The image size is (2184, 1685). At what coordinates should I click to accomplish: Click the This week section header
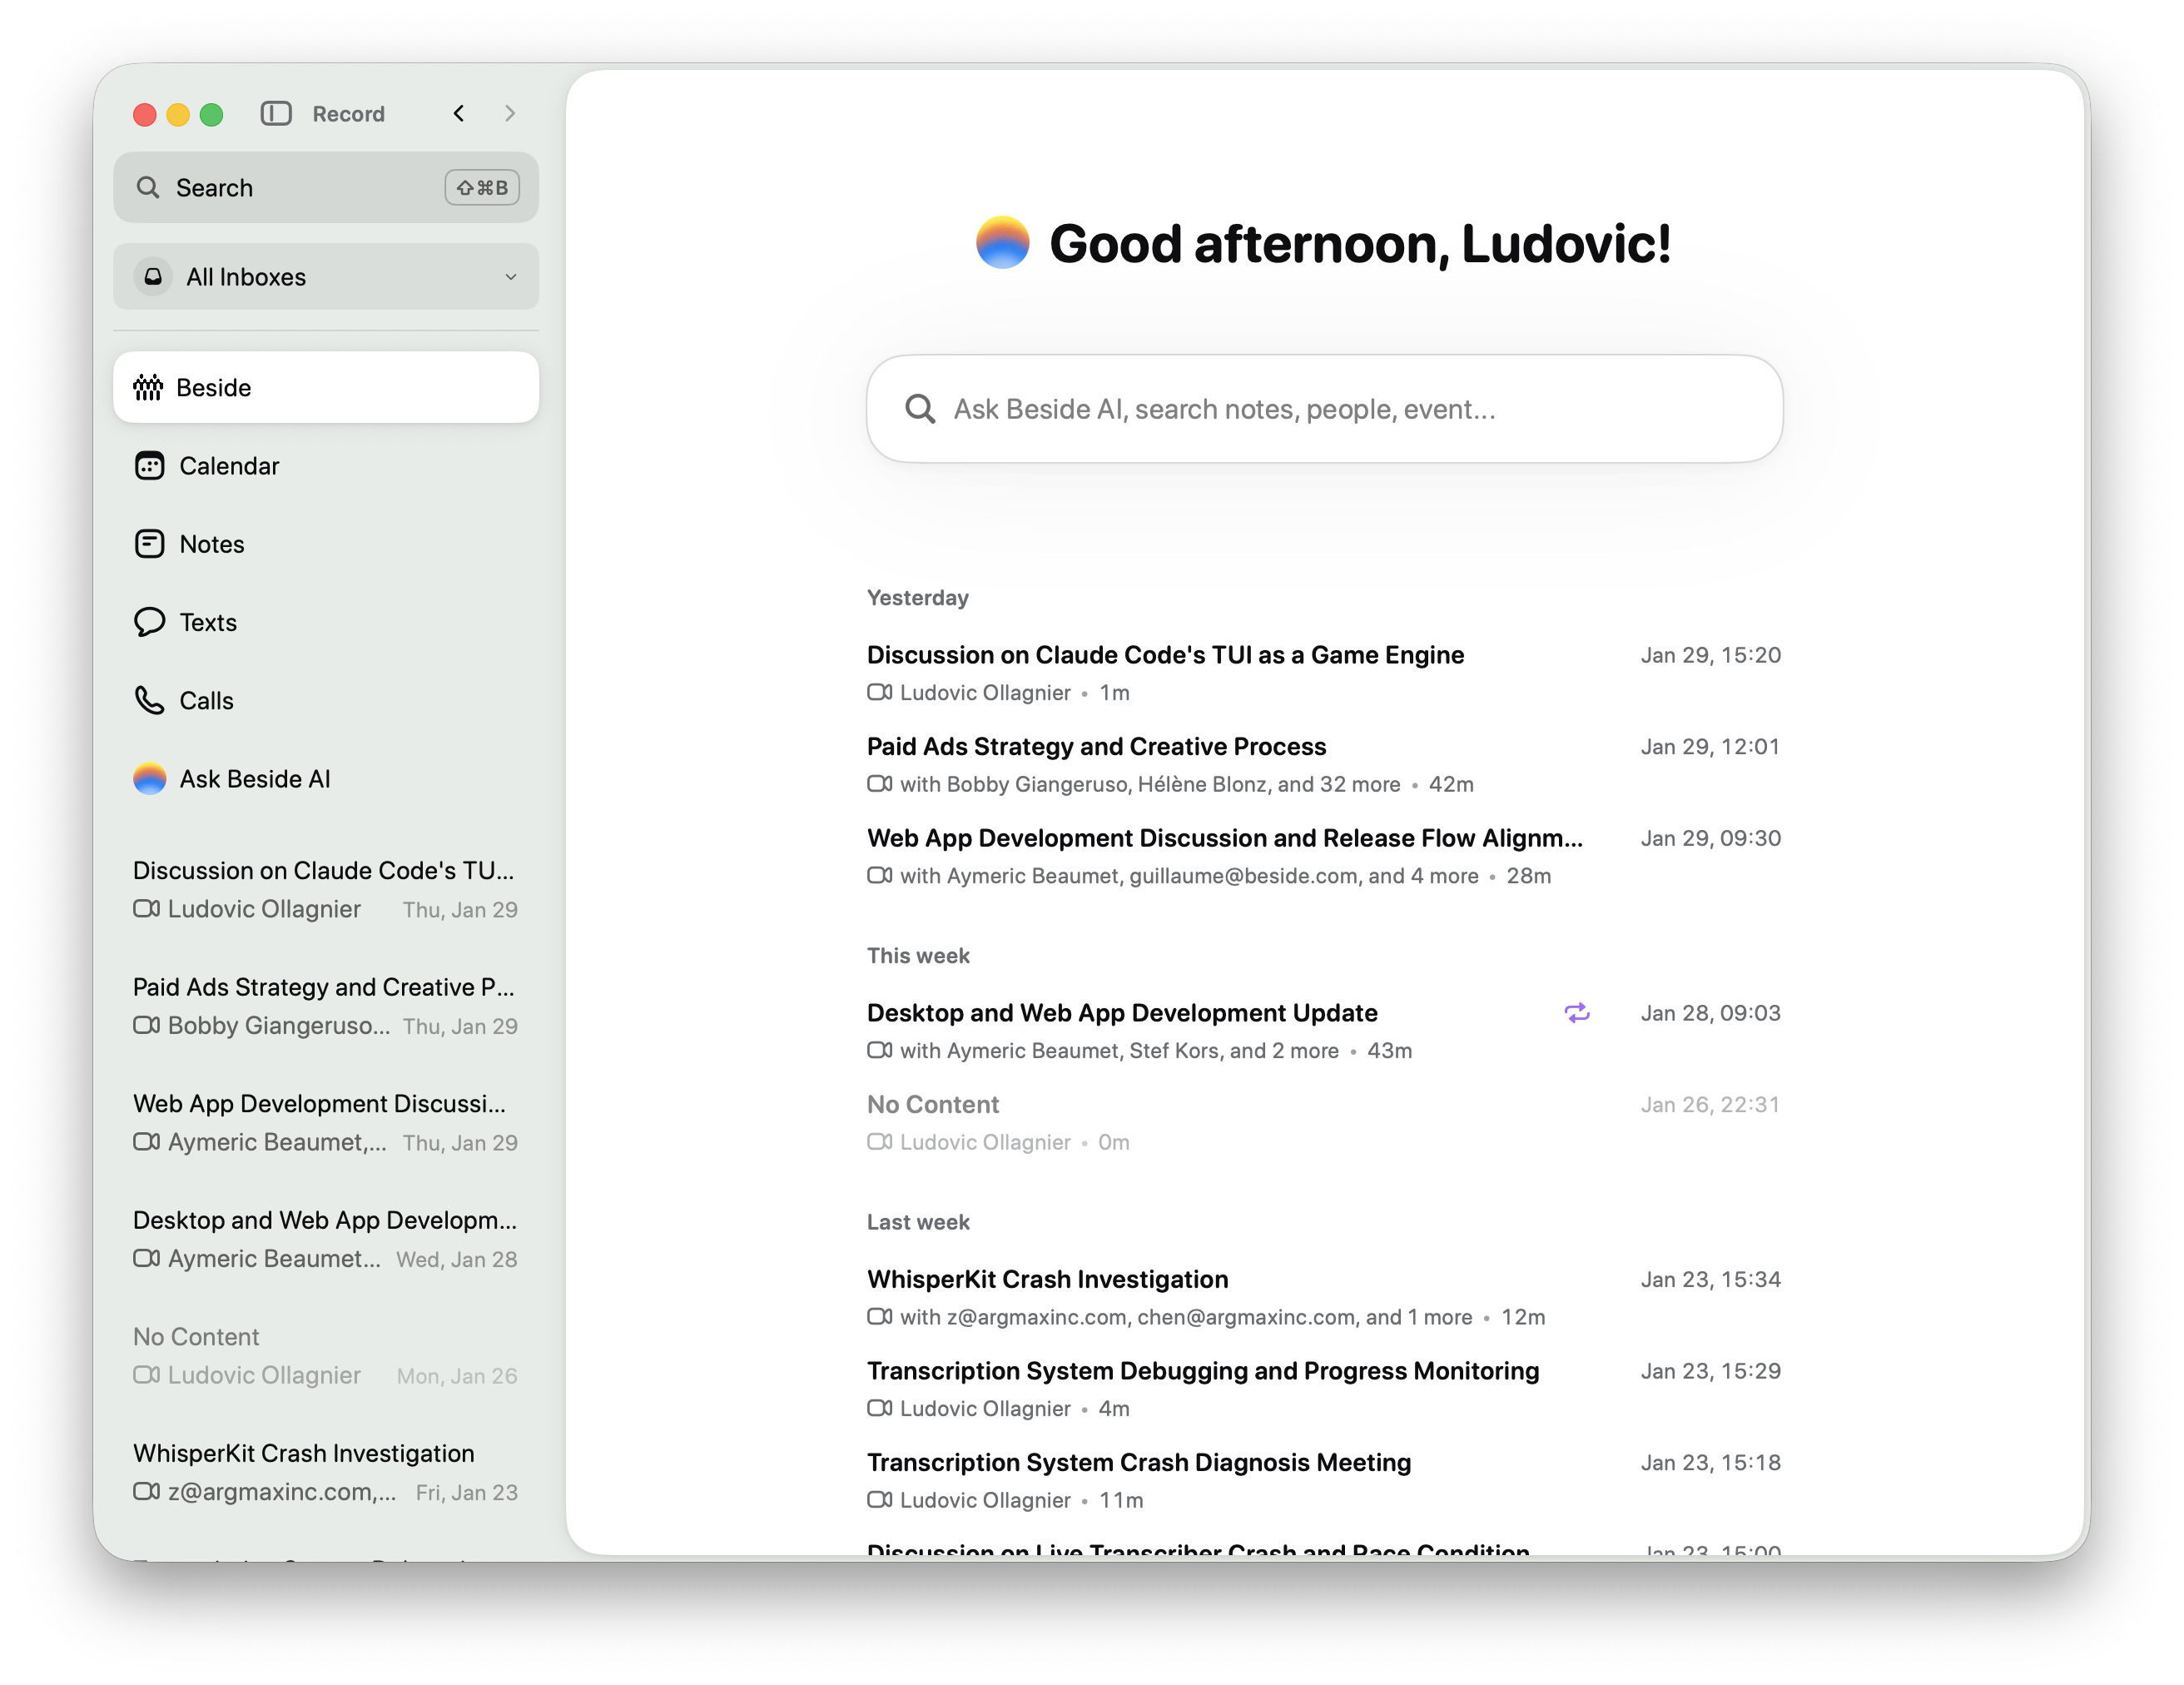pos(918,955)
